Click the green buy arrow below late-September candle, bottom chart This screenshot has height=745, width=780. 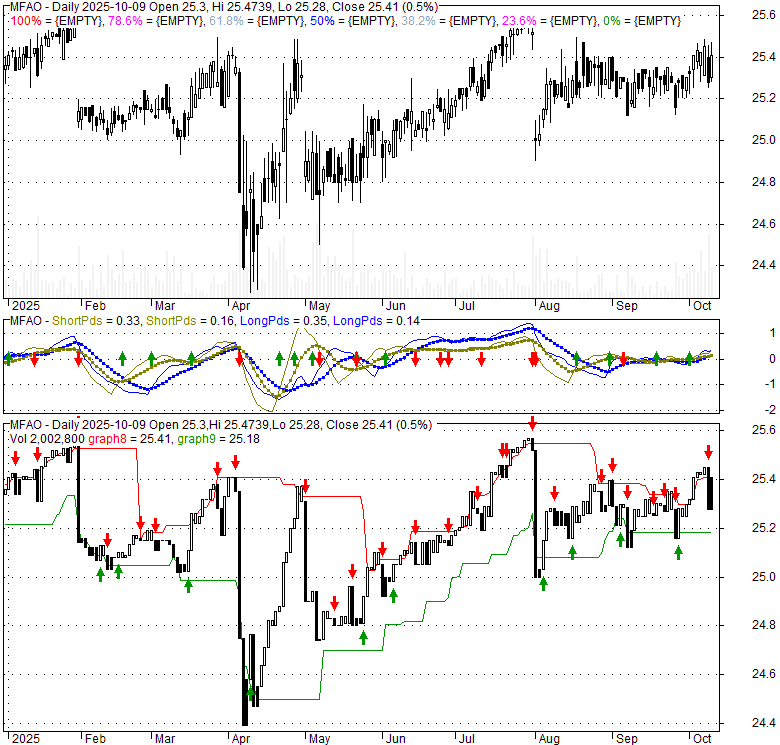pyautogui.click(x=679, y=553)
